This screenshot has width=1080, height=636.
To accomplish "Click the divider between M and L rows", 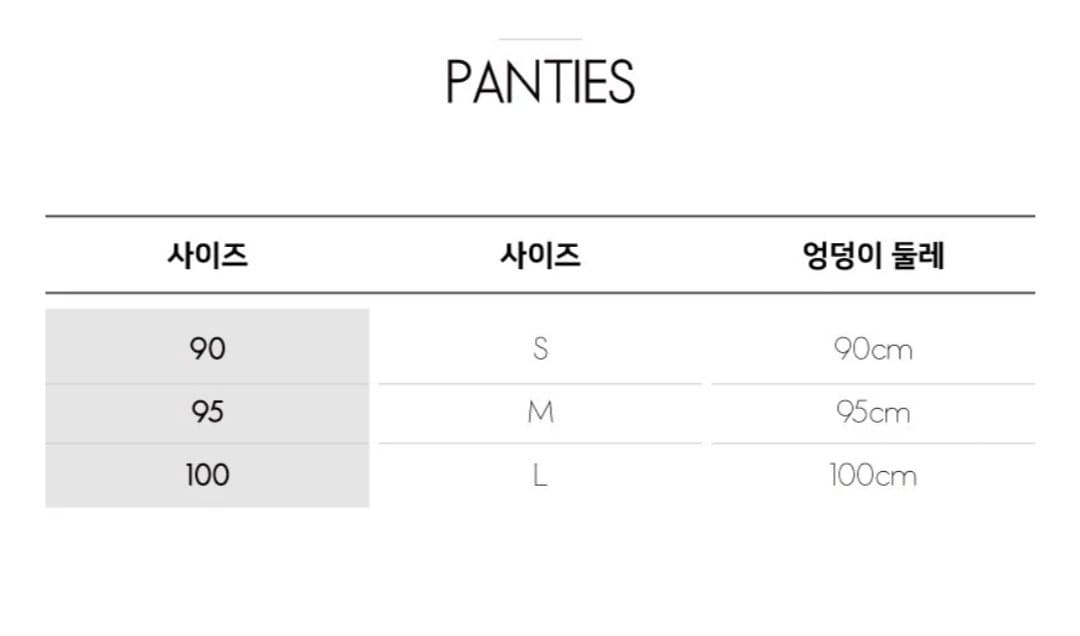I will [540, 443].
